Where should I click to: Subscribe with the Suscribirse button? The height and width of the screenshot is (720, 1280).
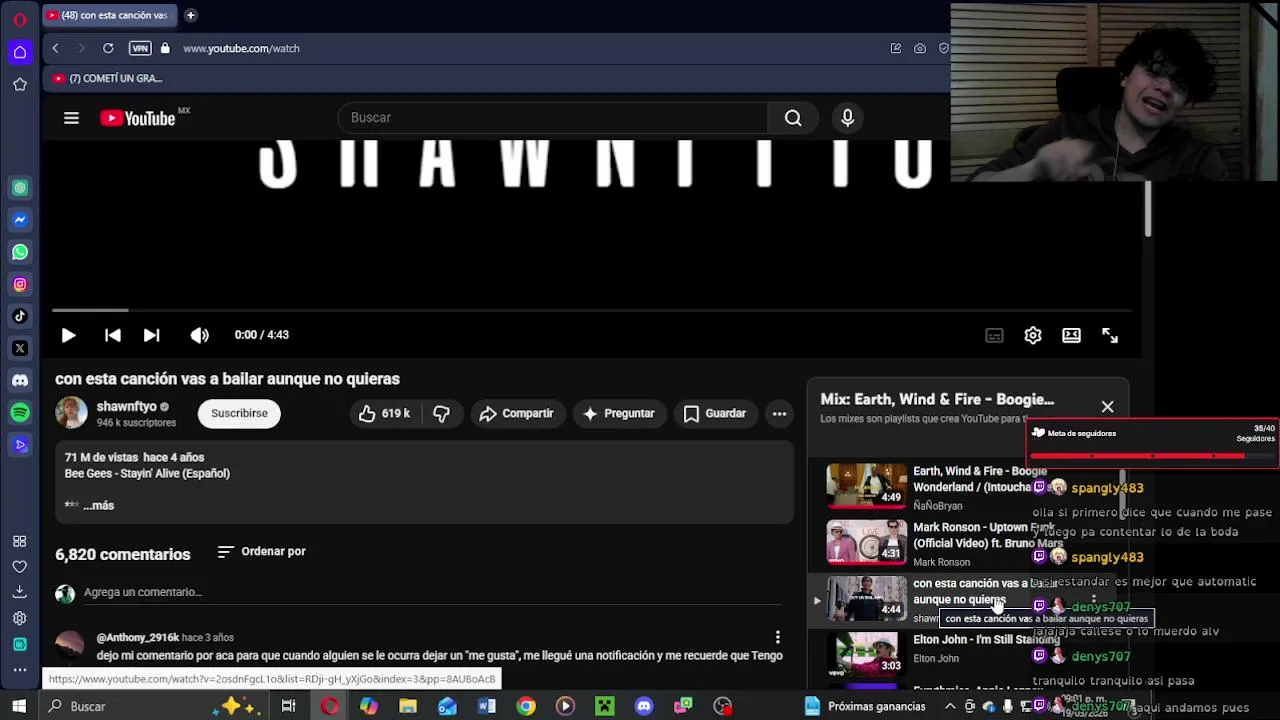(x=239, y=413)
